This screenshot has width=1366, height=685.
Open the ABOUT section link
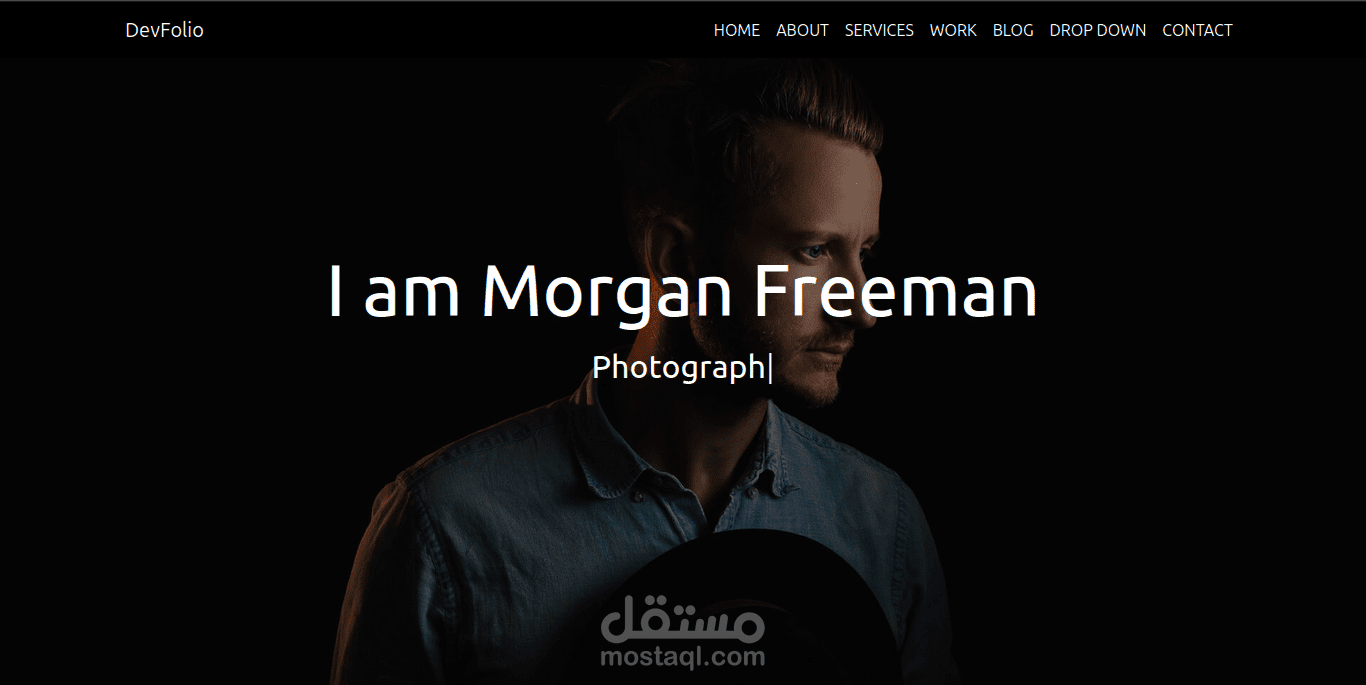[x=802, y=30]
